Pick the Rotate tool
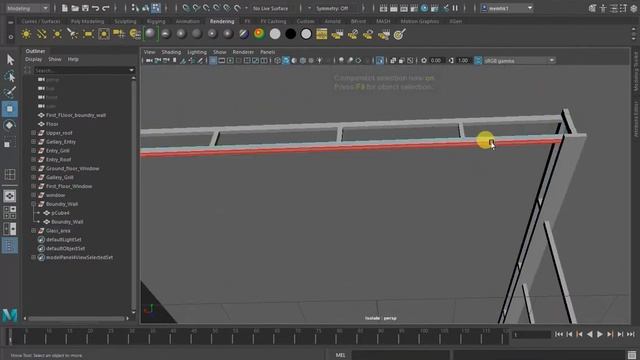 (10, 125)
